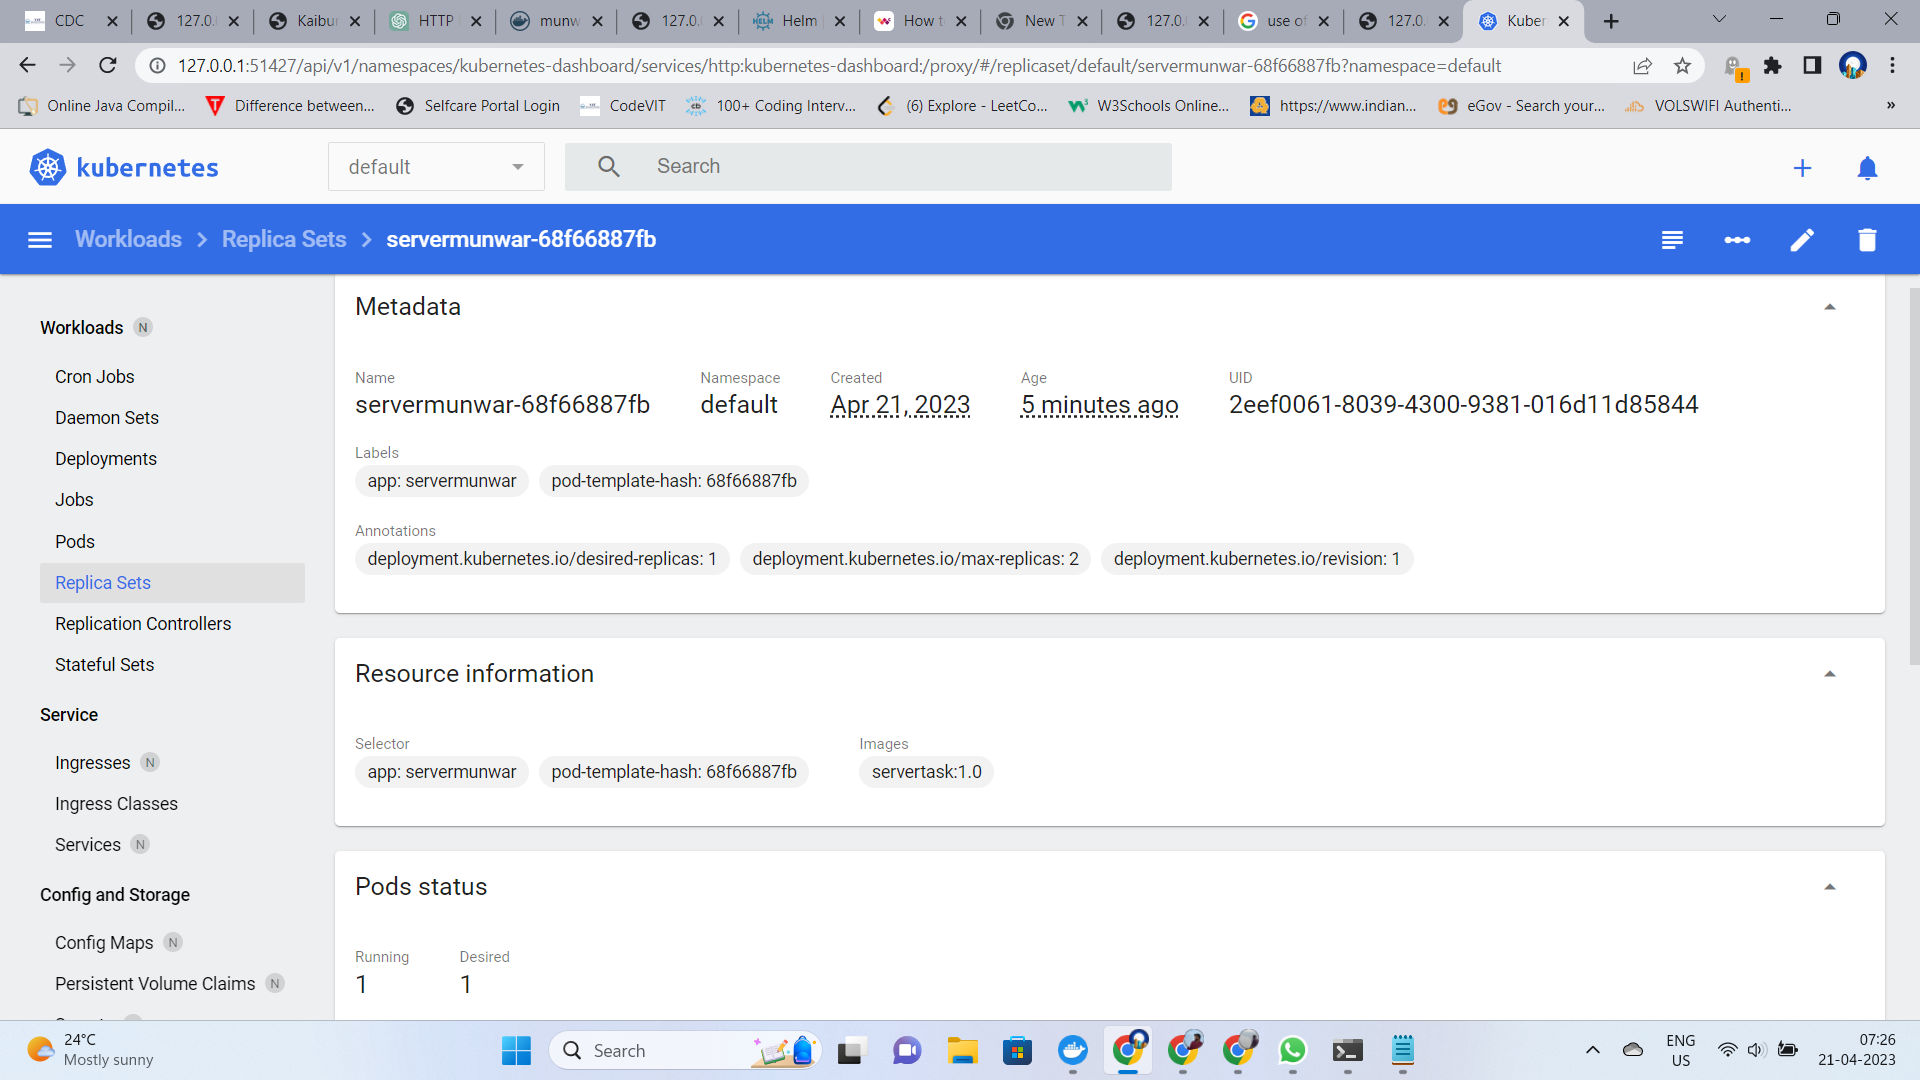Open the default namespace dropdown

(x=436, y=166)
